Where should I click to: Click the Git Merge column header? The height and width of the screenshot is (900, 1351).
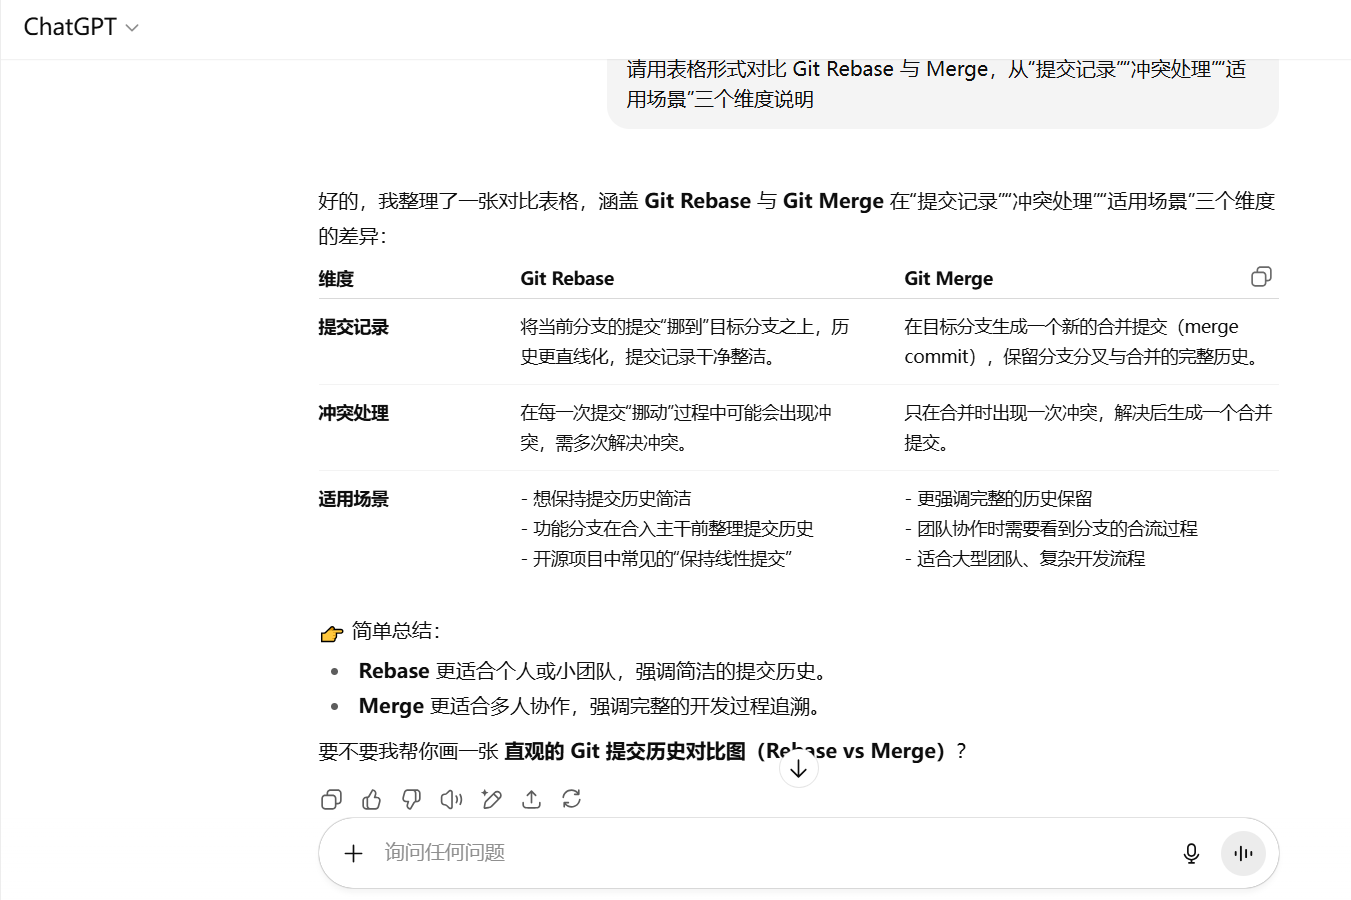948,279
